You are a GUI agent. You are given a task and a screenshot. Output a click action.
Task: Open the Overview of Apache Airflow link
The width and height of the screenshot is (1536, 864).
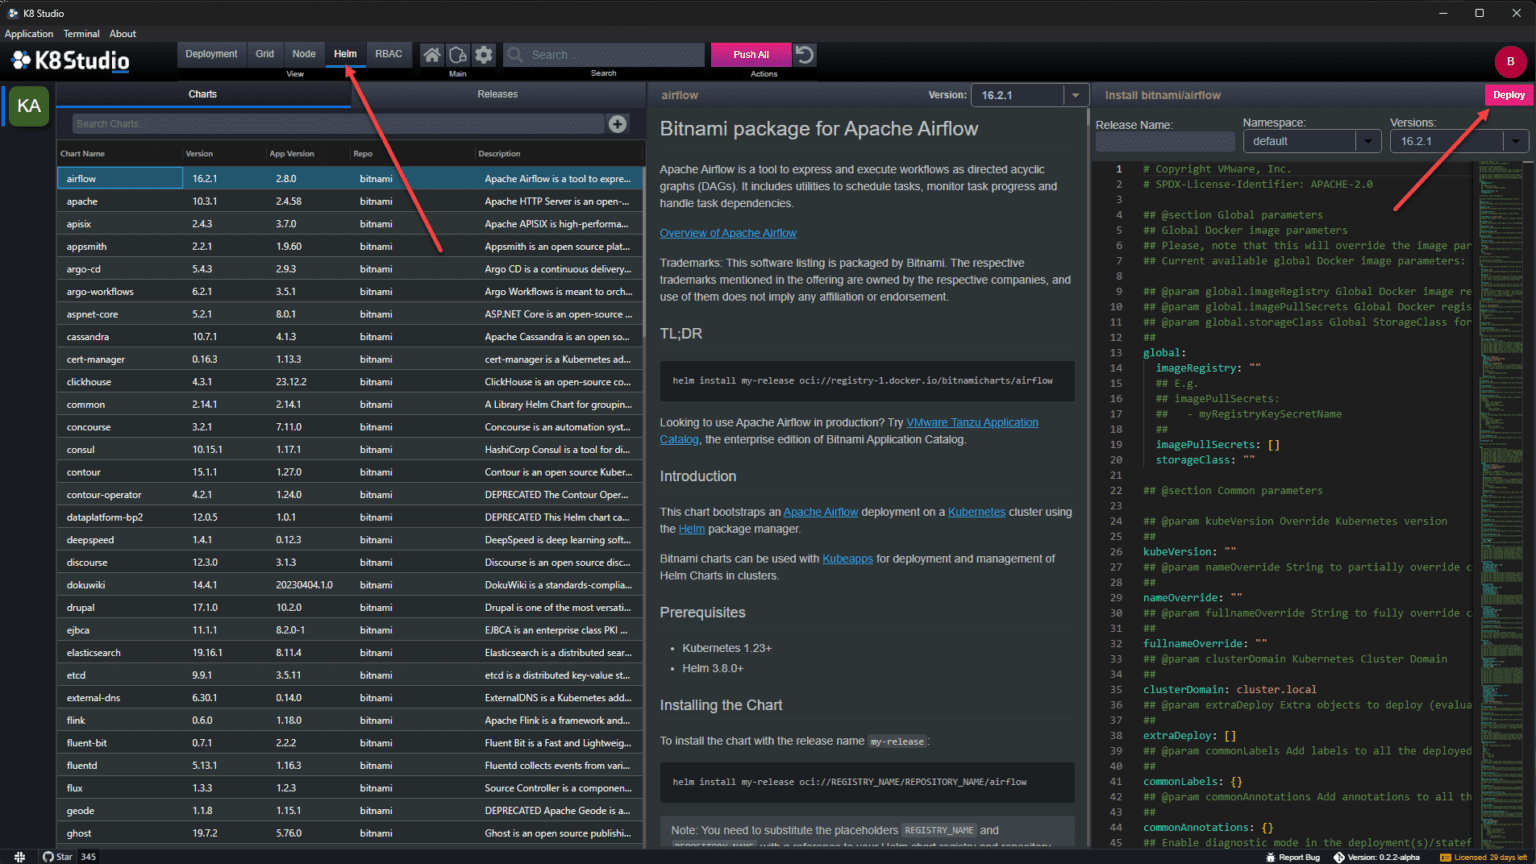point(727,232)
